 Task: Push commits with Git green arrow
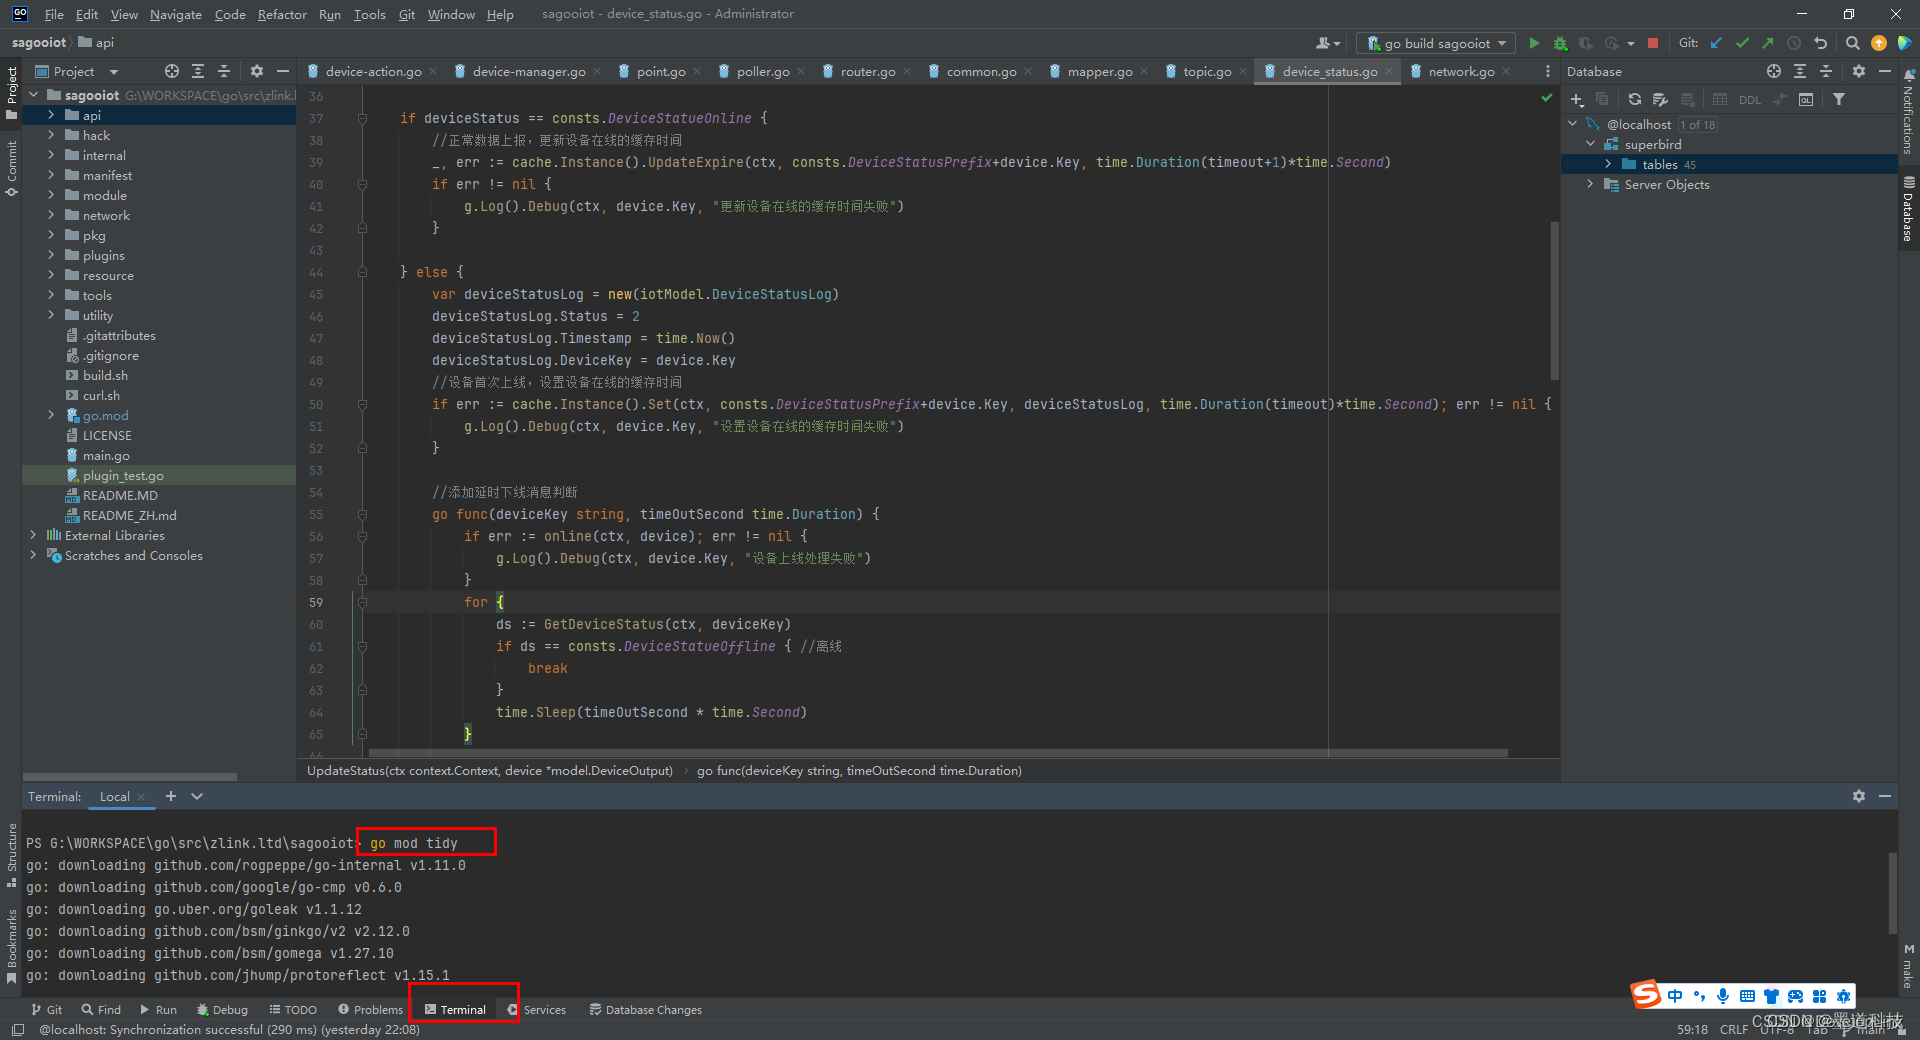click(1768, 43)
